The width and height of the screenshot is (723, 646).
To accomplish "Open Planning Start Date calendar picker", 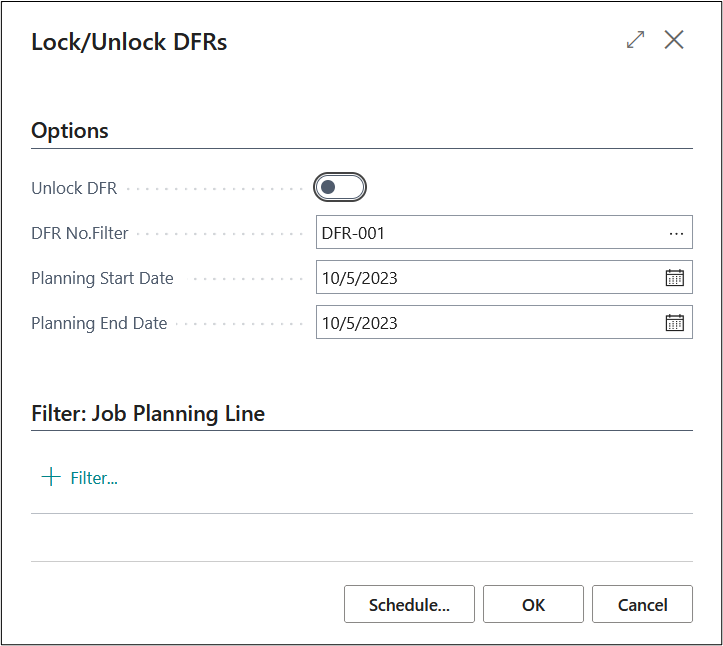I will [x=675, y=278].
